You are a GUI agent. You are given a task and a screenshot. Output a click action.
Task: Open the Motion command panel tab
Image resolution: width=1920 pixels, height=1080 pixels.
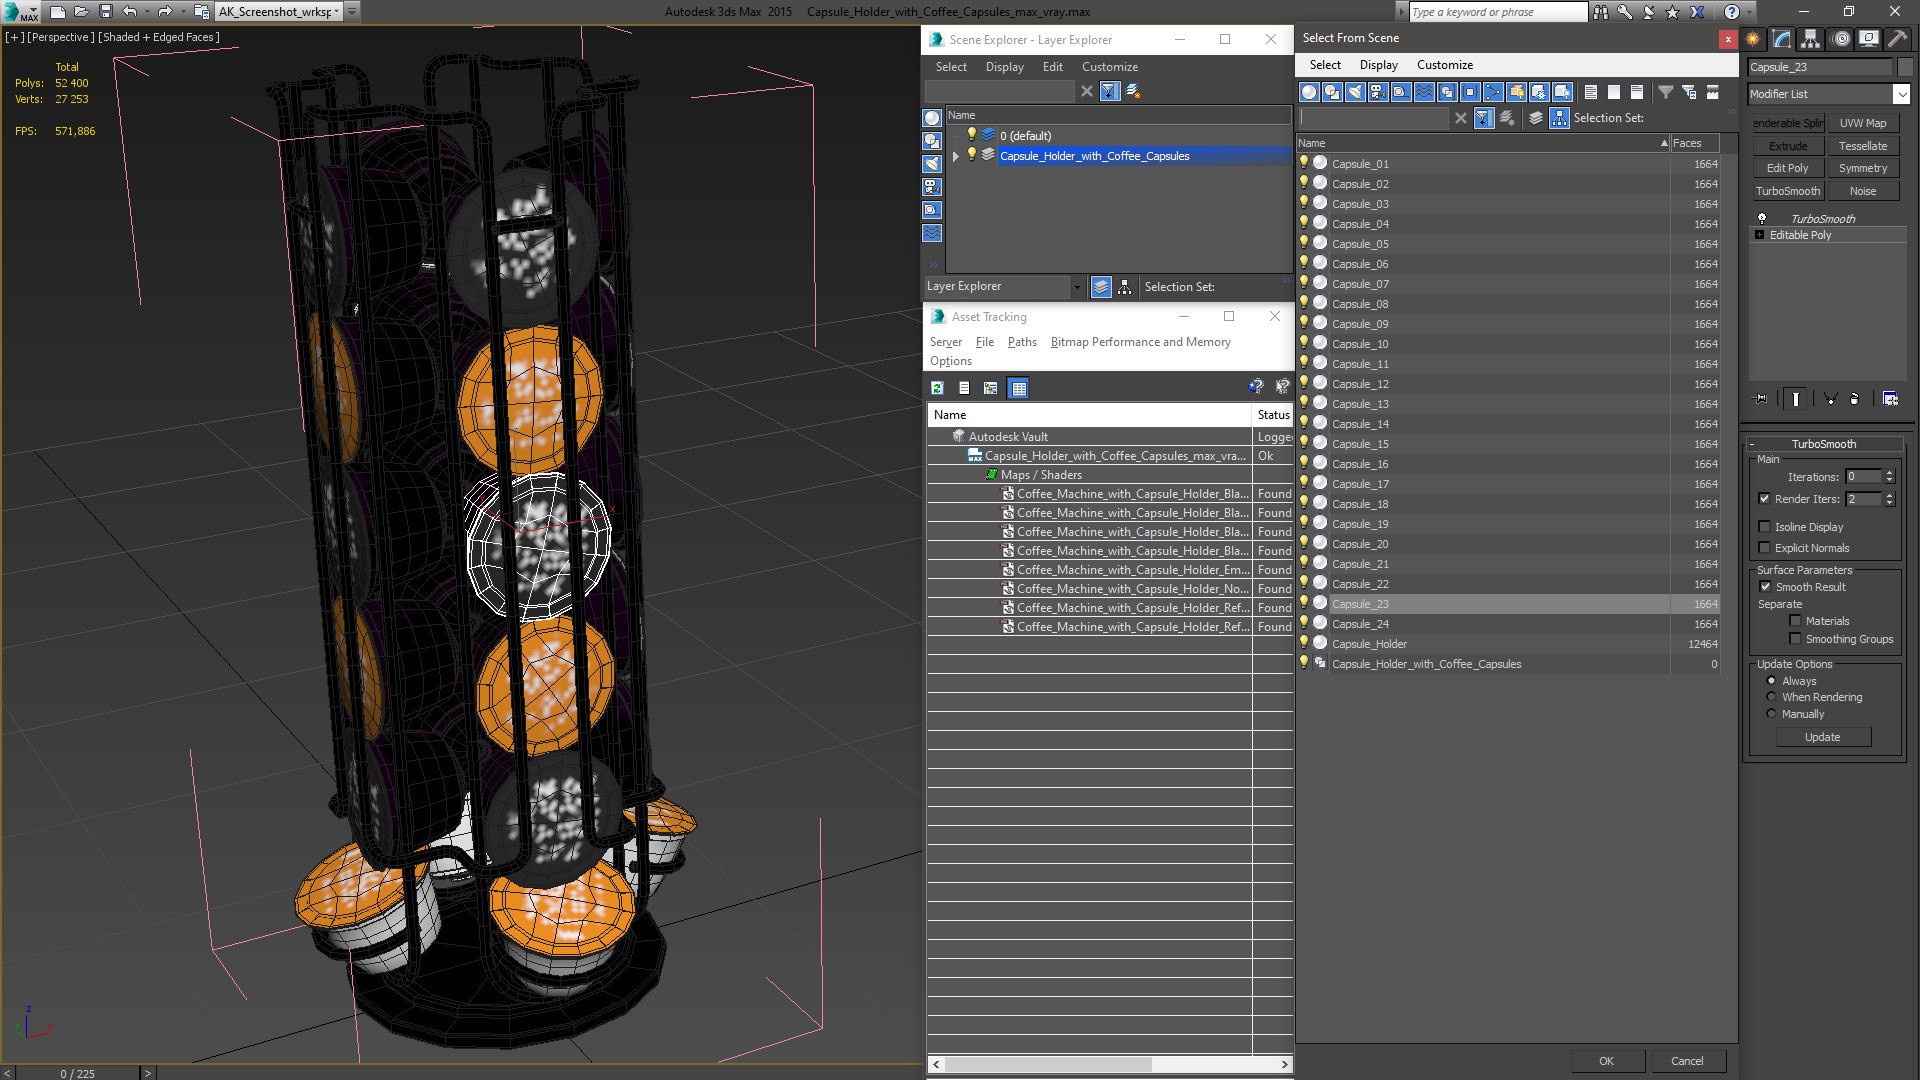coord(1840,39)
